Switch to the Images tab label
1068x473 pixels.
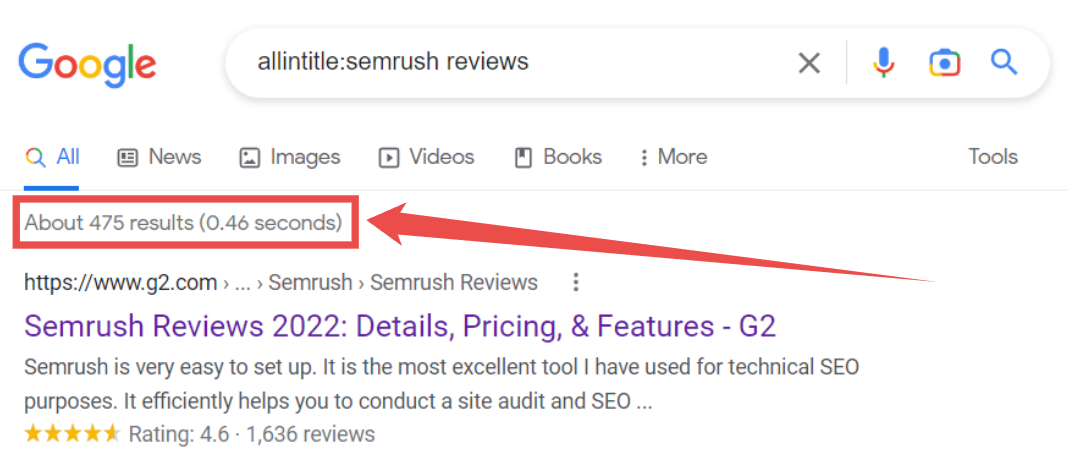(305, 157)
